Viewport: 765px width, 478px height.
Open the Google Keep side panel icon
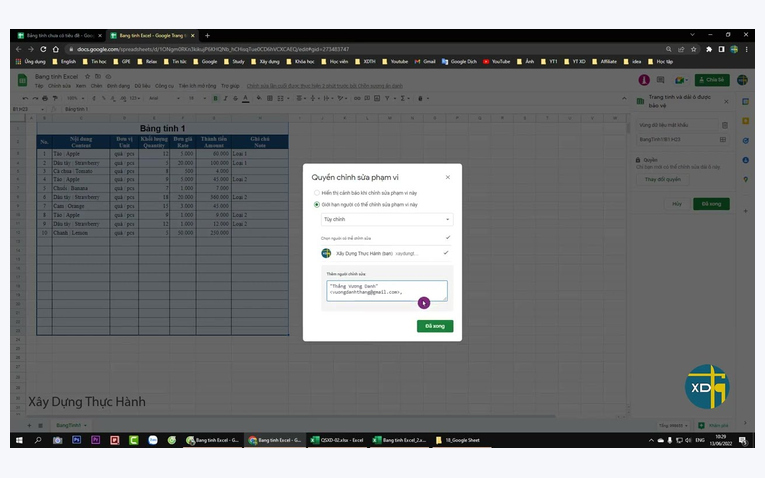(745, 121)
